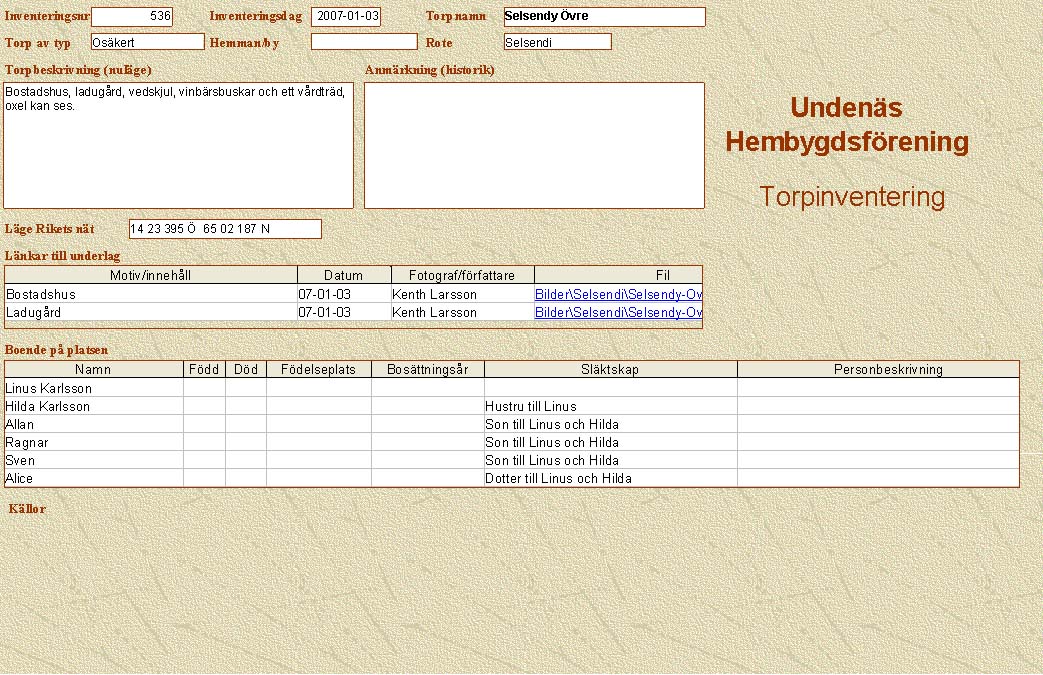Screen dimensions: 1043x675
Task: Click the Torpnamn field with Selsendy Övre
Action: [604, 17]
